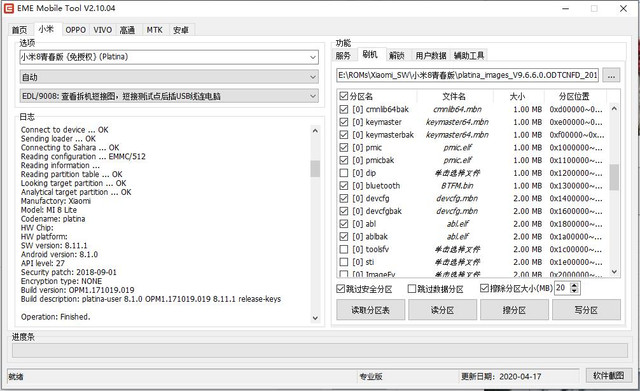The height and width of the screenshot is (391, 640).
Task: Uncheck the devcfgbak partition checkbox
Action: pyautogui.click(x=344, y=211)
